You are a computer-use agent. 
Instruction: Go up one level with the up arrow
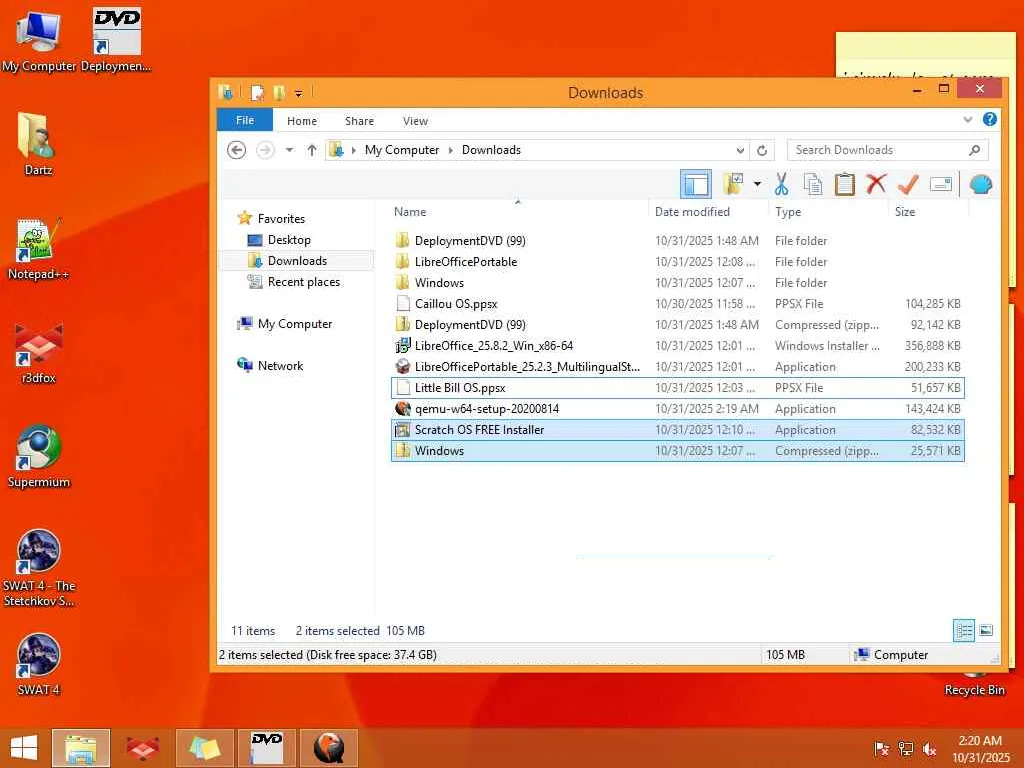[312, 150]
